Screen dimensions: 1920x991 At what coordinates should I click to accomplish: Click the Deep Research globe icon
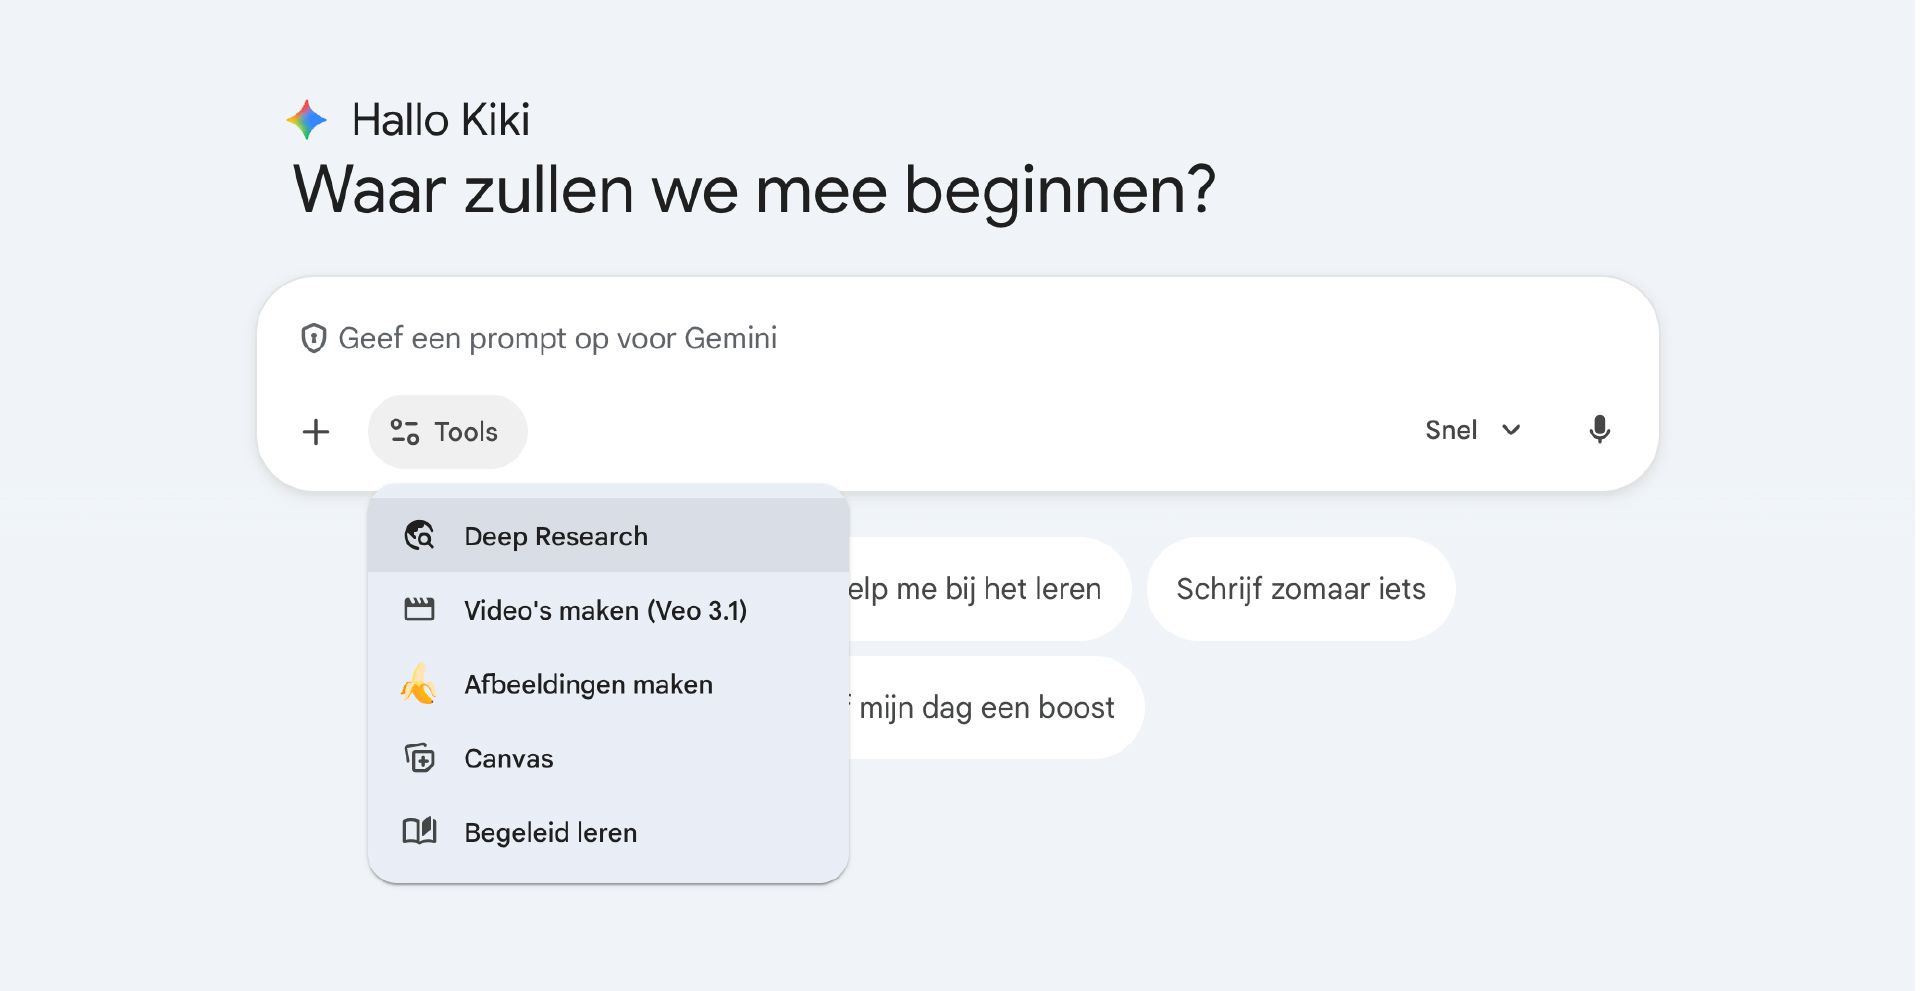click(x=419, y=536)
